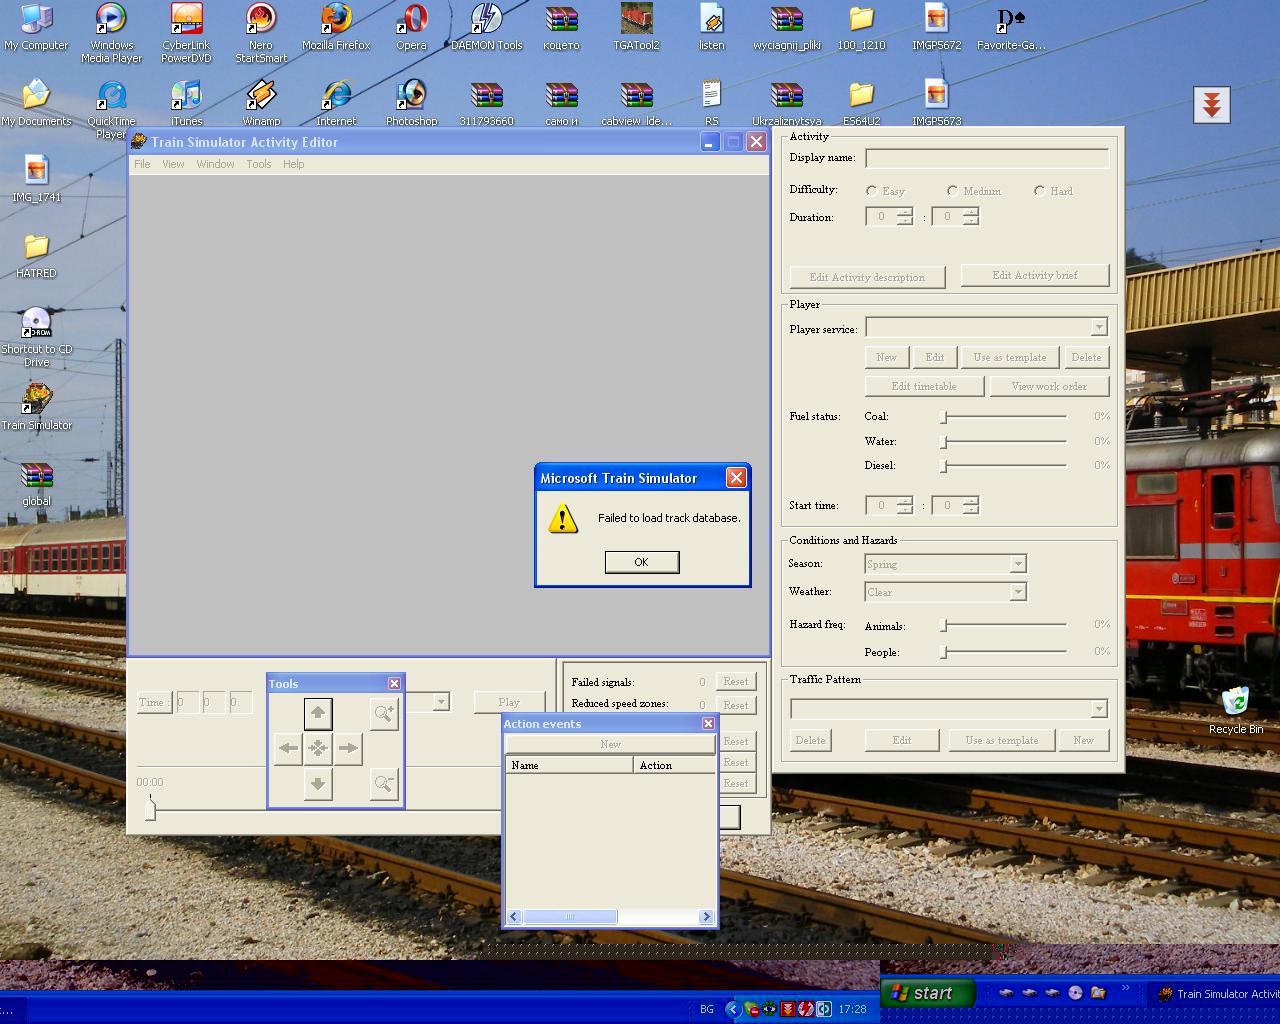Screen dimensions: 1280x1024
Task: Select the Recycle Bin icon
Action: click(1235, 710)
